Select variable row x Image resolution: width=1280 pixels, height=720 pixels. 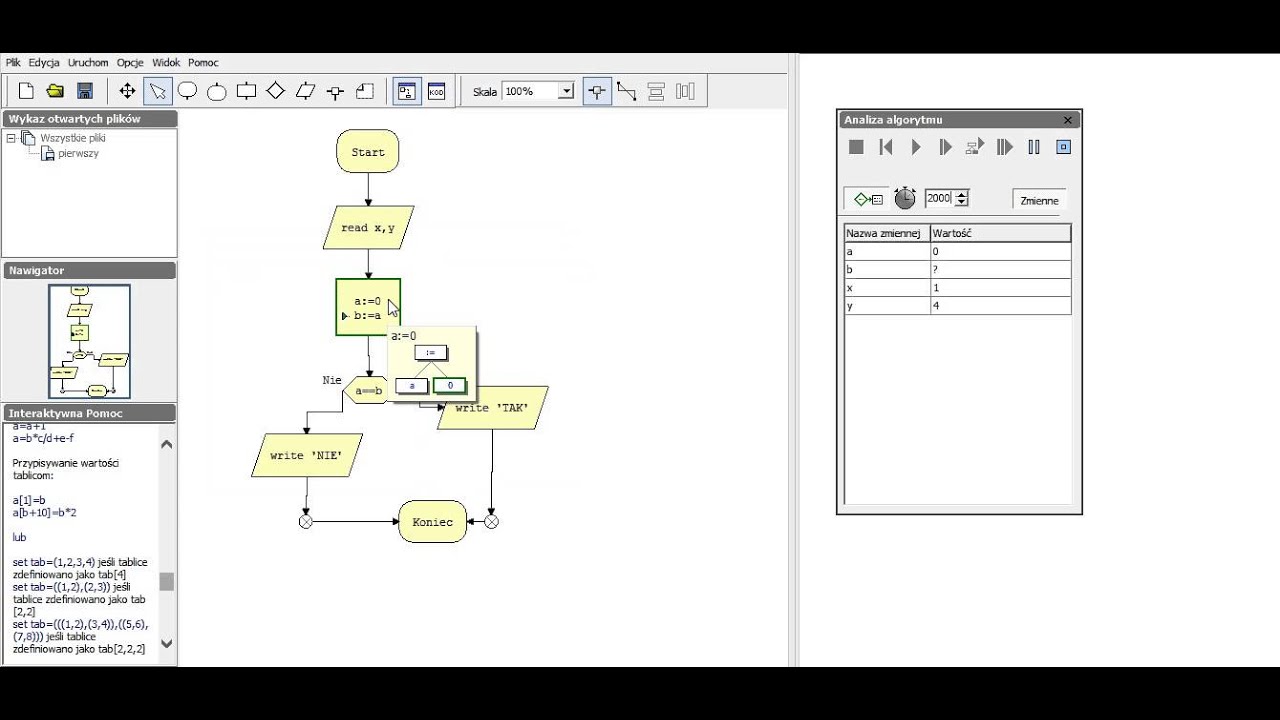coord(958,287)
